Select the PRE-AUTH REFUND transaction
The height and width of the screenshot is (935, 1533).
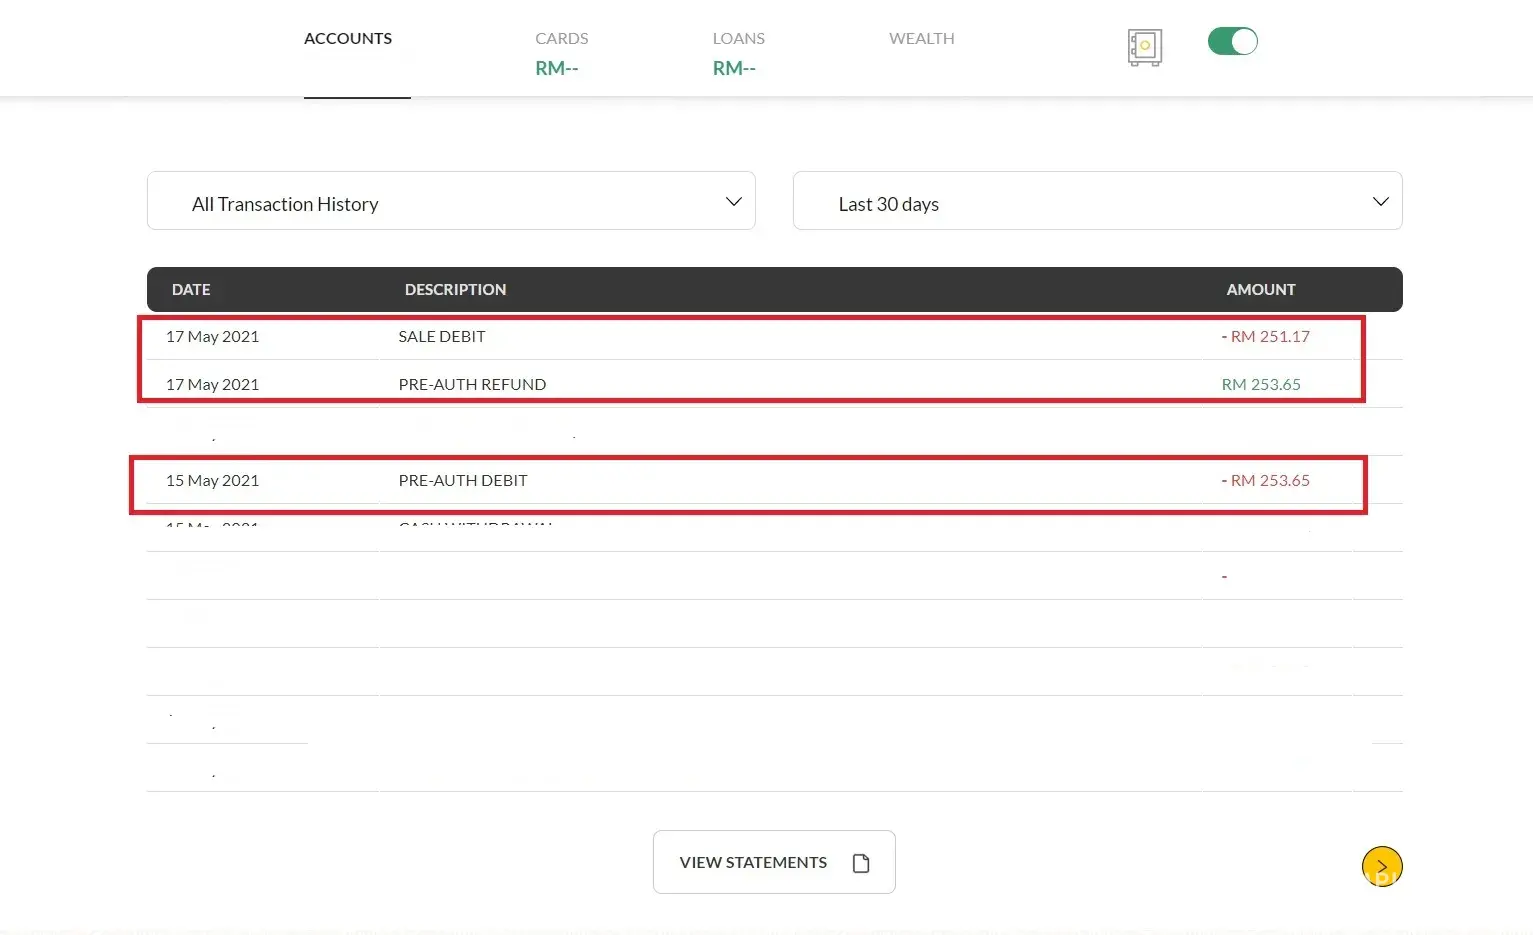coord(472,385)
